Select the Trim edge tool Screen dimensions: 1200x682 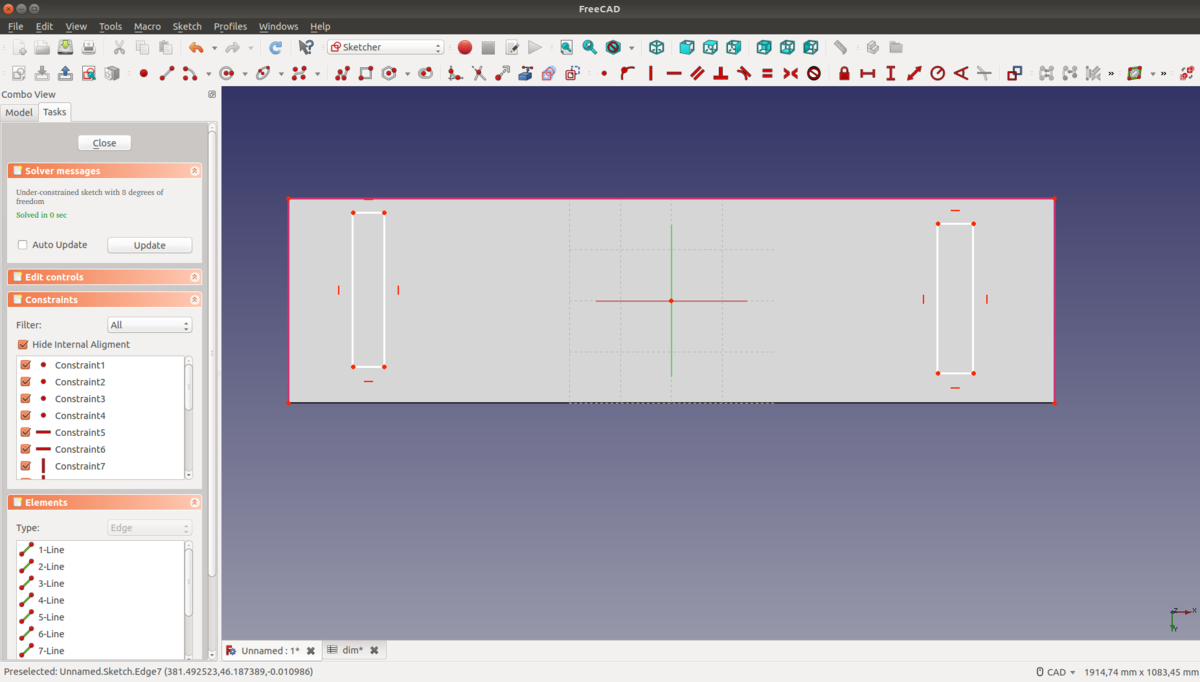[x=479, y=73]
